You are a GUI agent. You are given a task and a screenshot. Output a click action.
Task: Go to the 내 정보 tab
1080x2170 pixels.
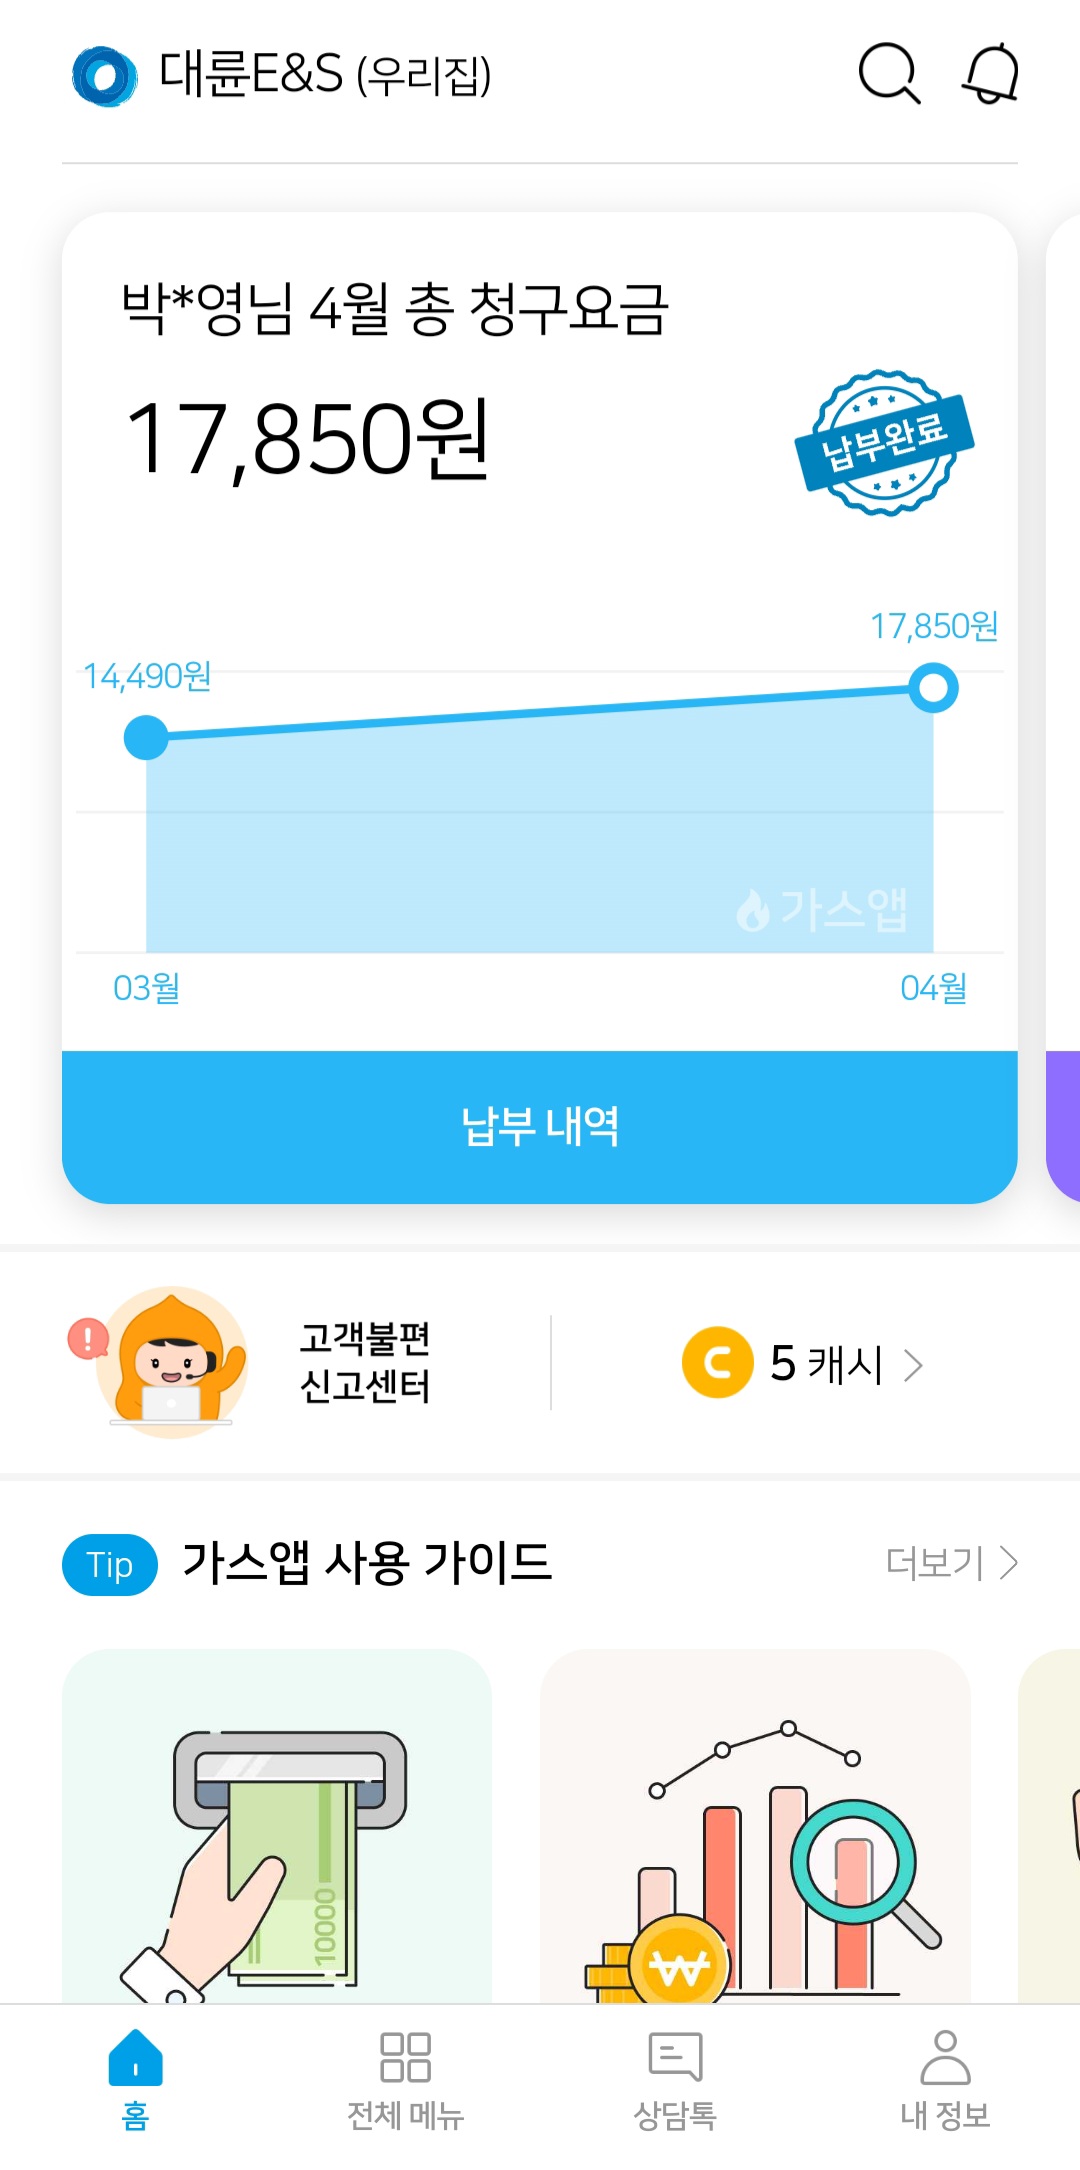(x=945, y=2080)
